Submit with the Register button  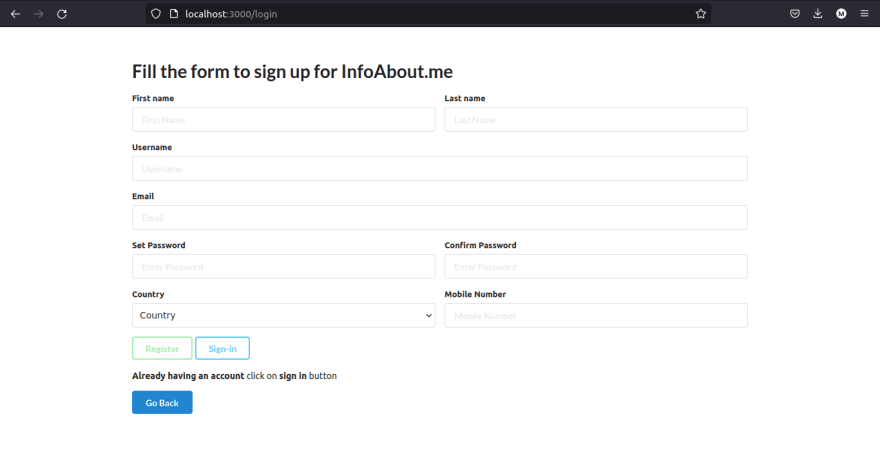[162, 348]
